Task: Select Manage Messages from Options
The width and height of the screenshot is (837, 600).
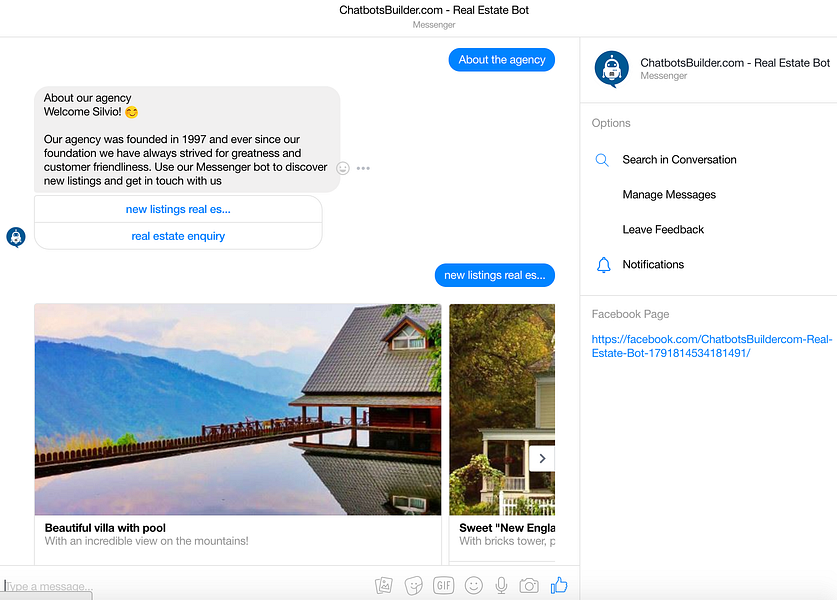Action: point(669,194)
